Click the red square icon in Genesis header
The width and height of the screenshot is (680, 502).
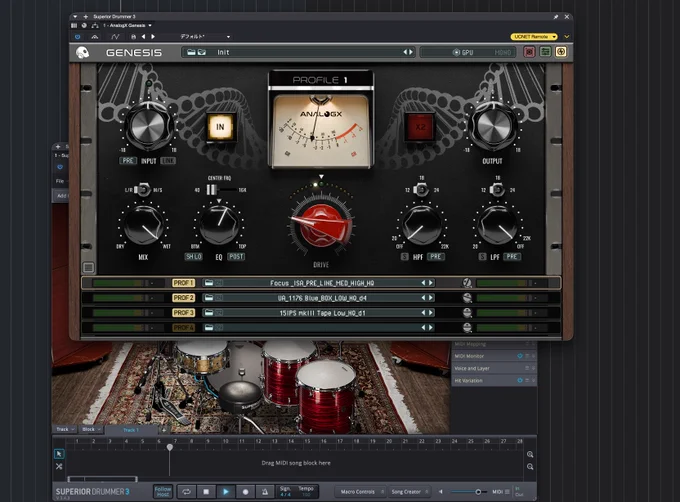pyautogui.click(x=529, y=52)
